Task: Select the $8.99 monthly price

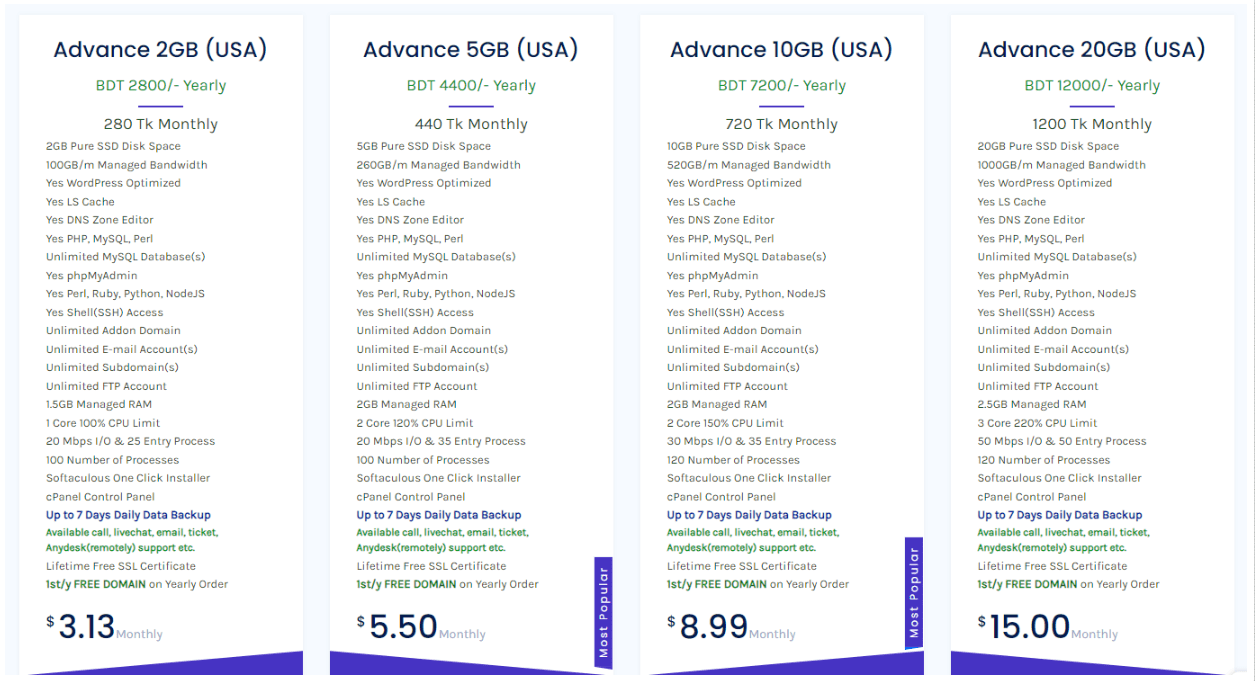Action: 713,627
